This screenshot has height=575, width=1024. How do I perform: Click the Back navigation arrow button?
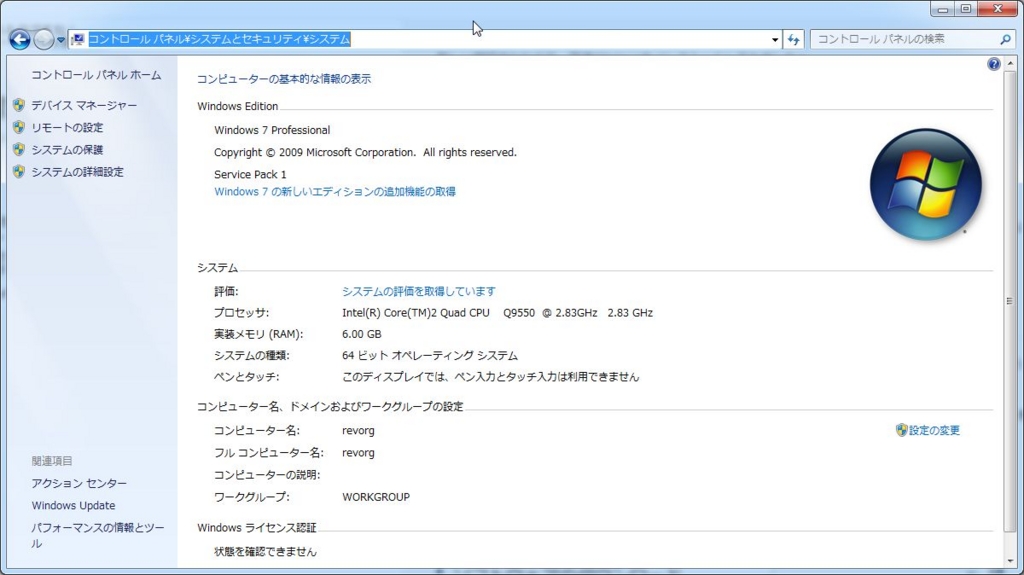[x=20, y=40]
